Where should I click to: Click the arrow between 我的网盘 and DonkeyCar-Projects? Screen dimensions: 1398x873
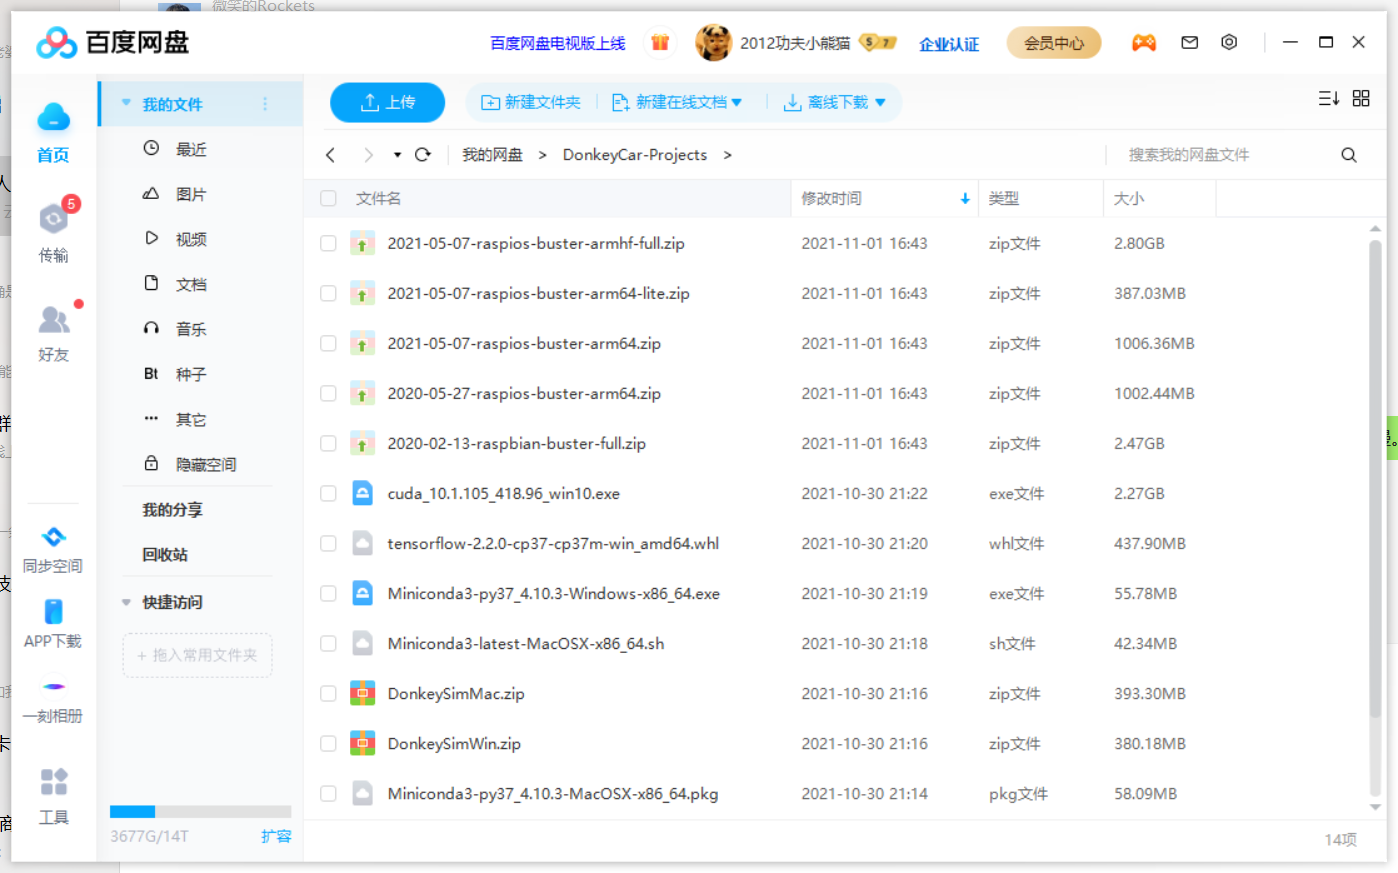542,155
